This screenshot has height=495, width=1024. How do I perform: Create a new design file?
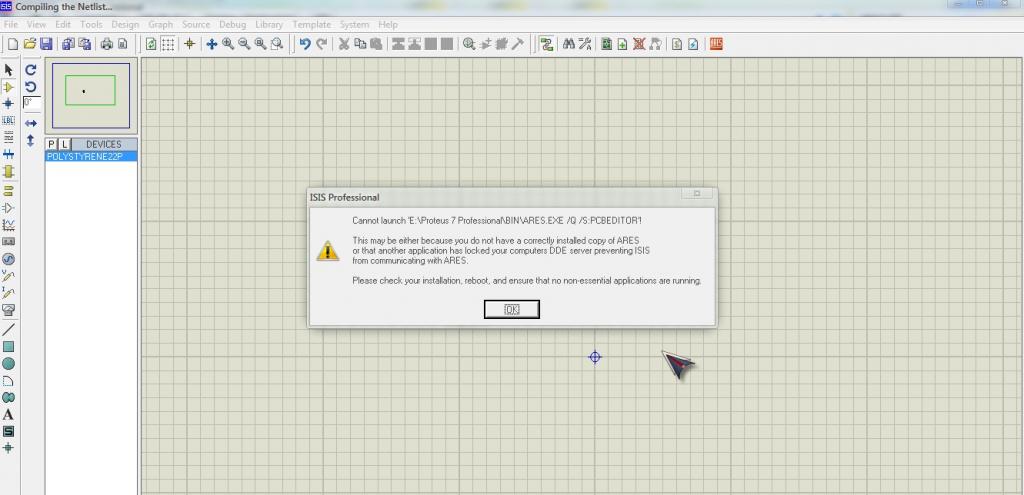(12, 44)
